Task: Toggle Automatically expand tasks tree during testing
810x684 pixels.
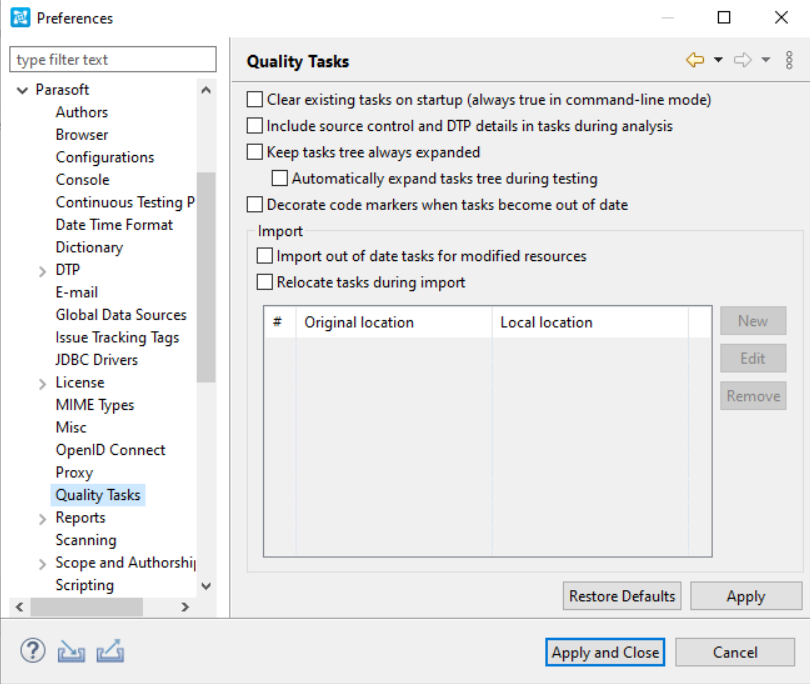Action: pyautogui.click(x=279, y=178)
